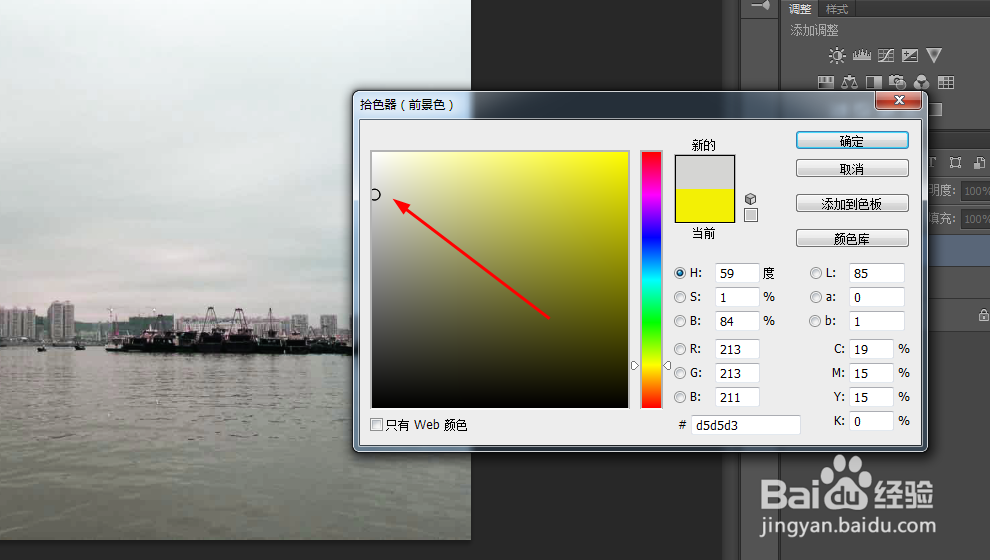
Task: Click the S value field showing 1
Action: 737,297
